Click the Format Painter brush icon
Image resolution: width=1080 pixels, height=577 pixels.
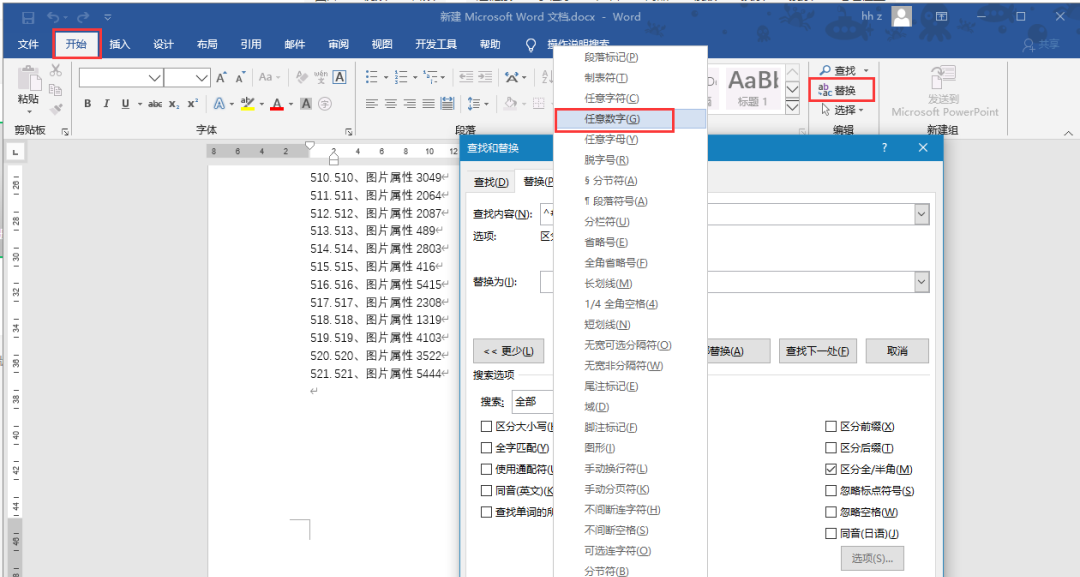coord(56,108)
